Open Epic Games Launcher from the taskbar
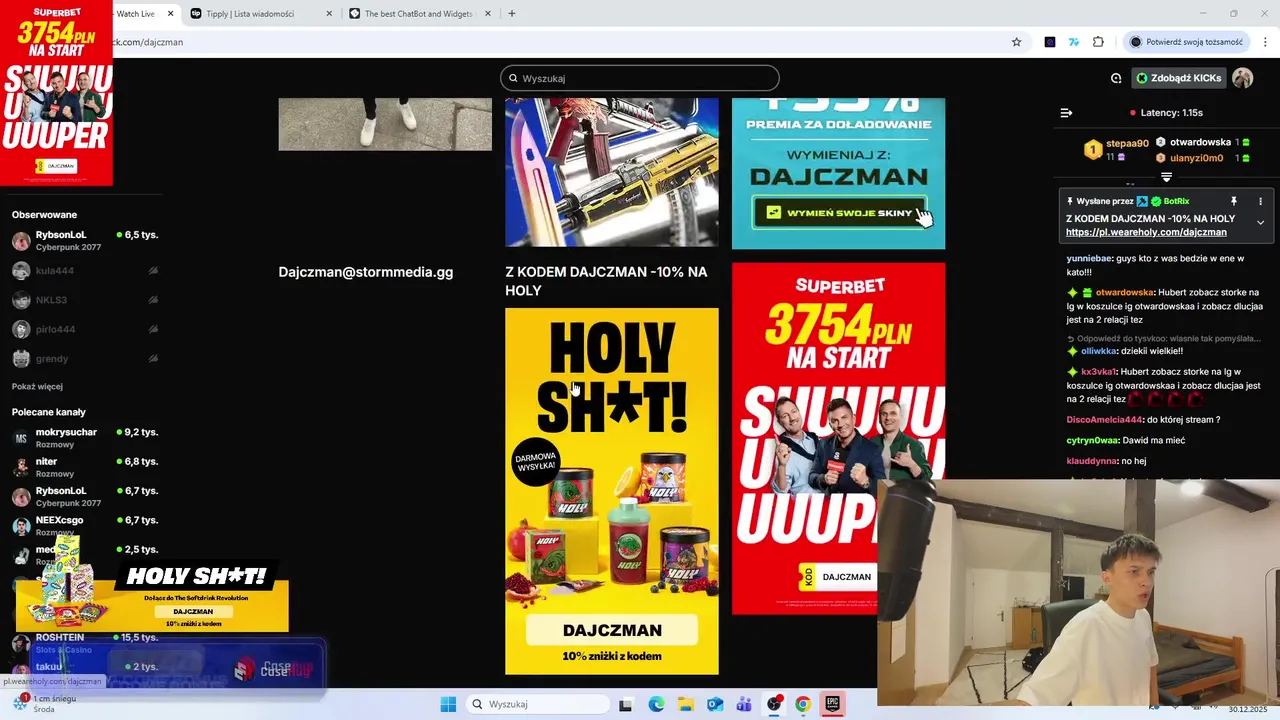 [x=832, y=704]
